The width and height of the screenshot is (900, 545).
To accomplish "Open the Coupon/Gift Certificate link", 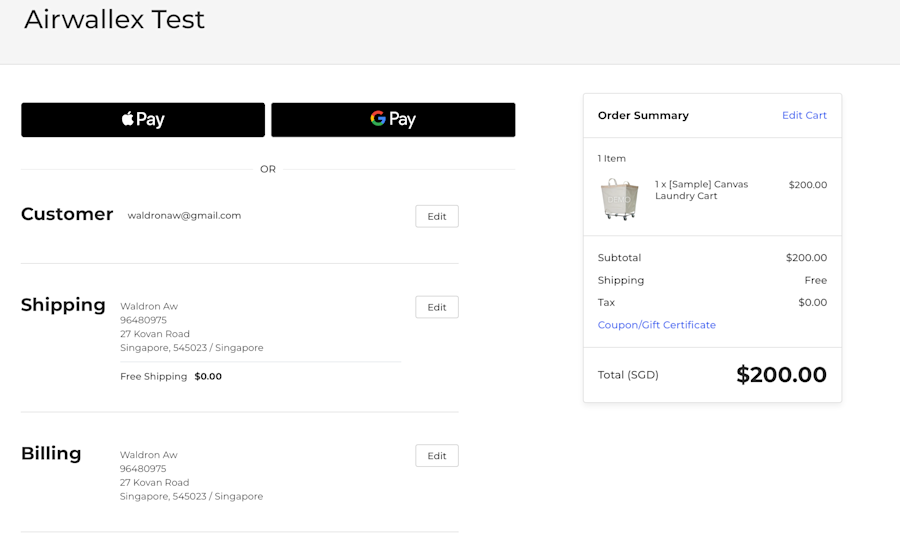I will (x=657, y=325).
